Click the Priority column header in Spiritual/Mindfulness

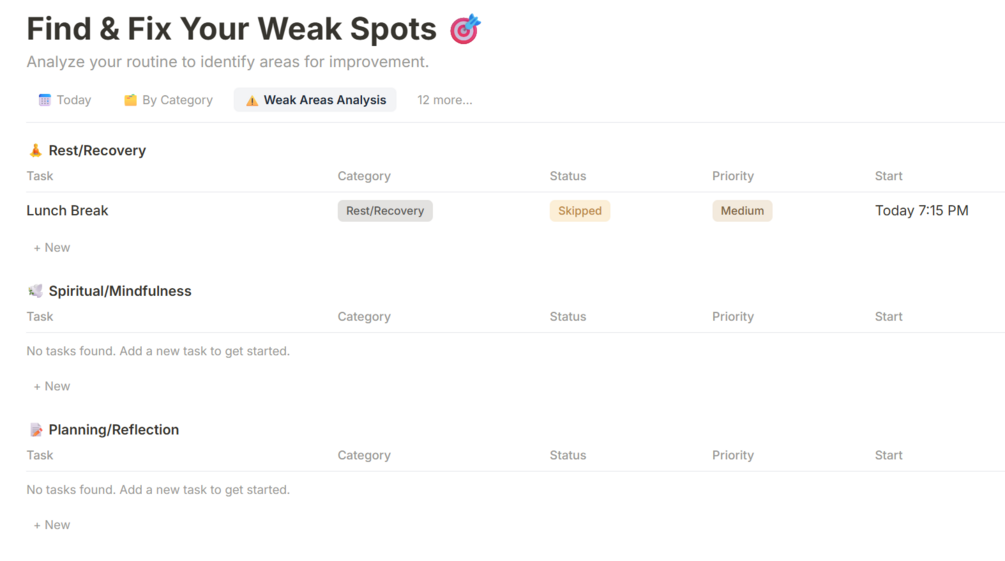pyautogui.click(x=733, y=317)
